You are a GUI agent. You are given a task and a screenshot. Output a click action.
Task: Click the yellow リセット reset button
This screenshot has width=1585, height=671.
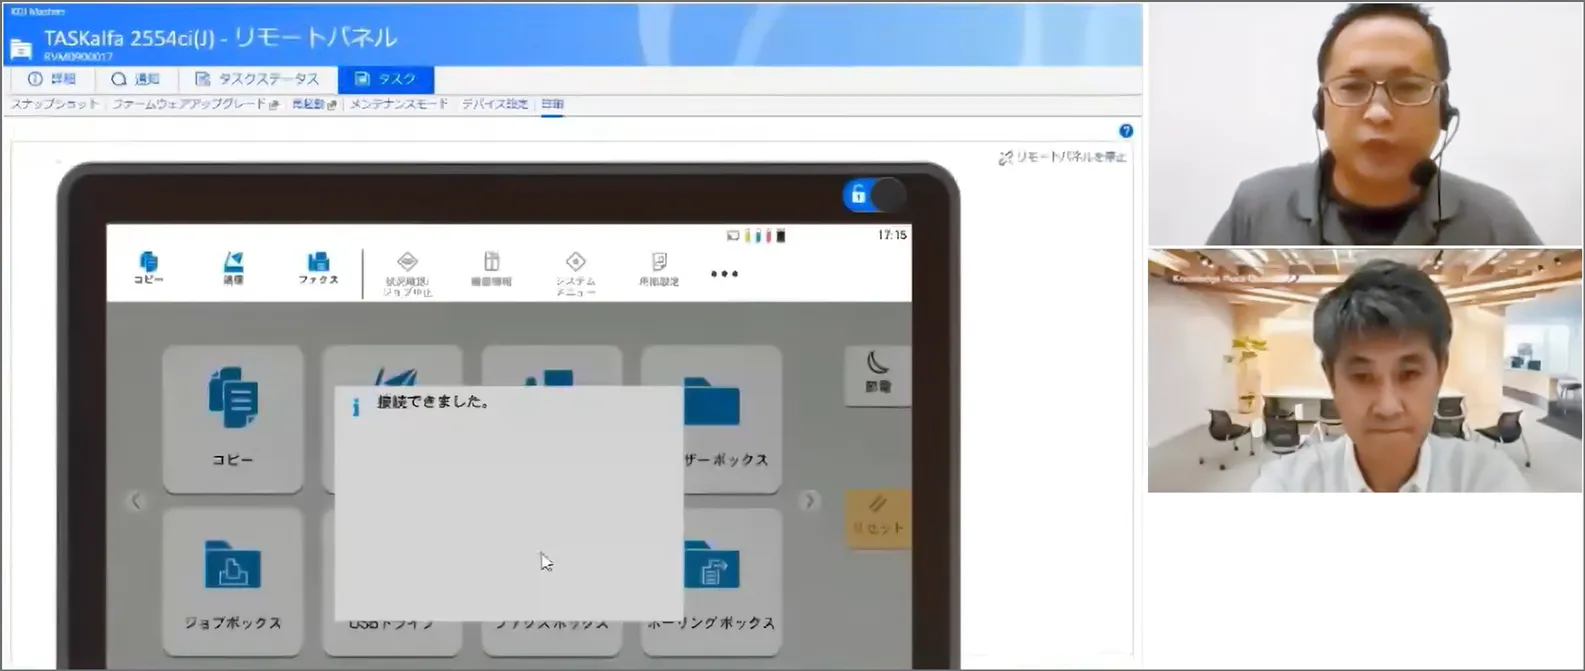pos(878,518)
